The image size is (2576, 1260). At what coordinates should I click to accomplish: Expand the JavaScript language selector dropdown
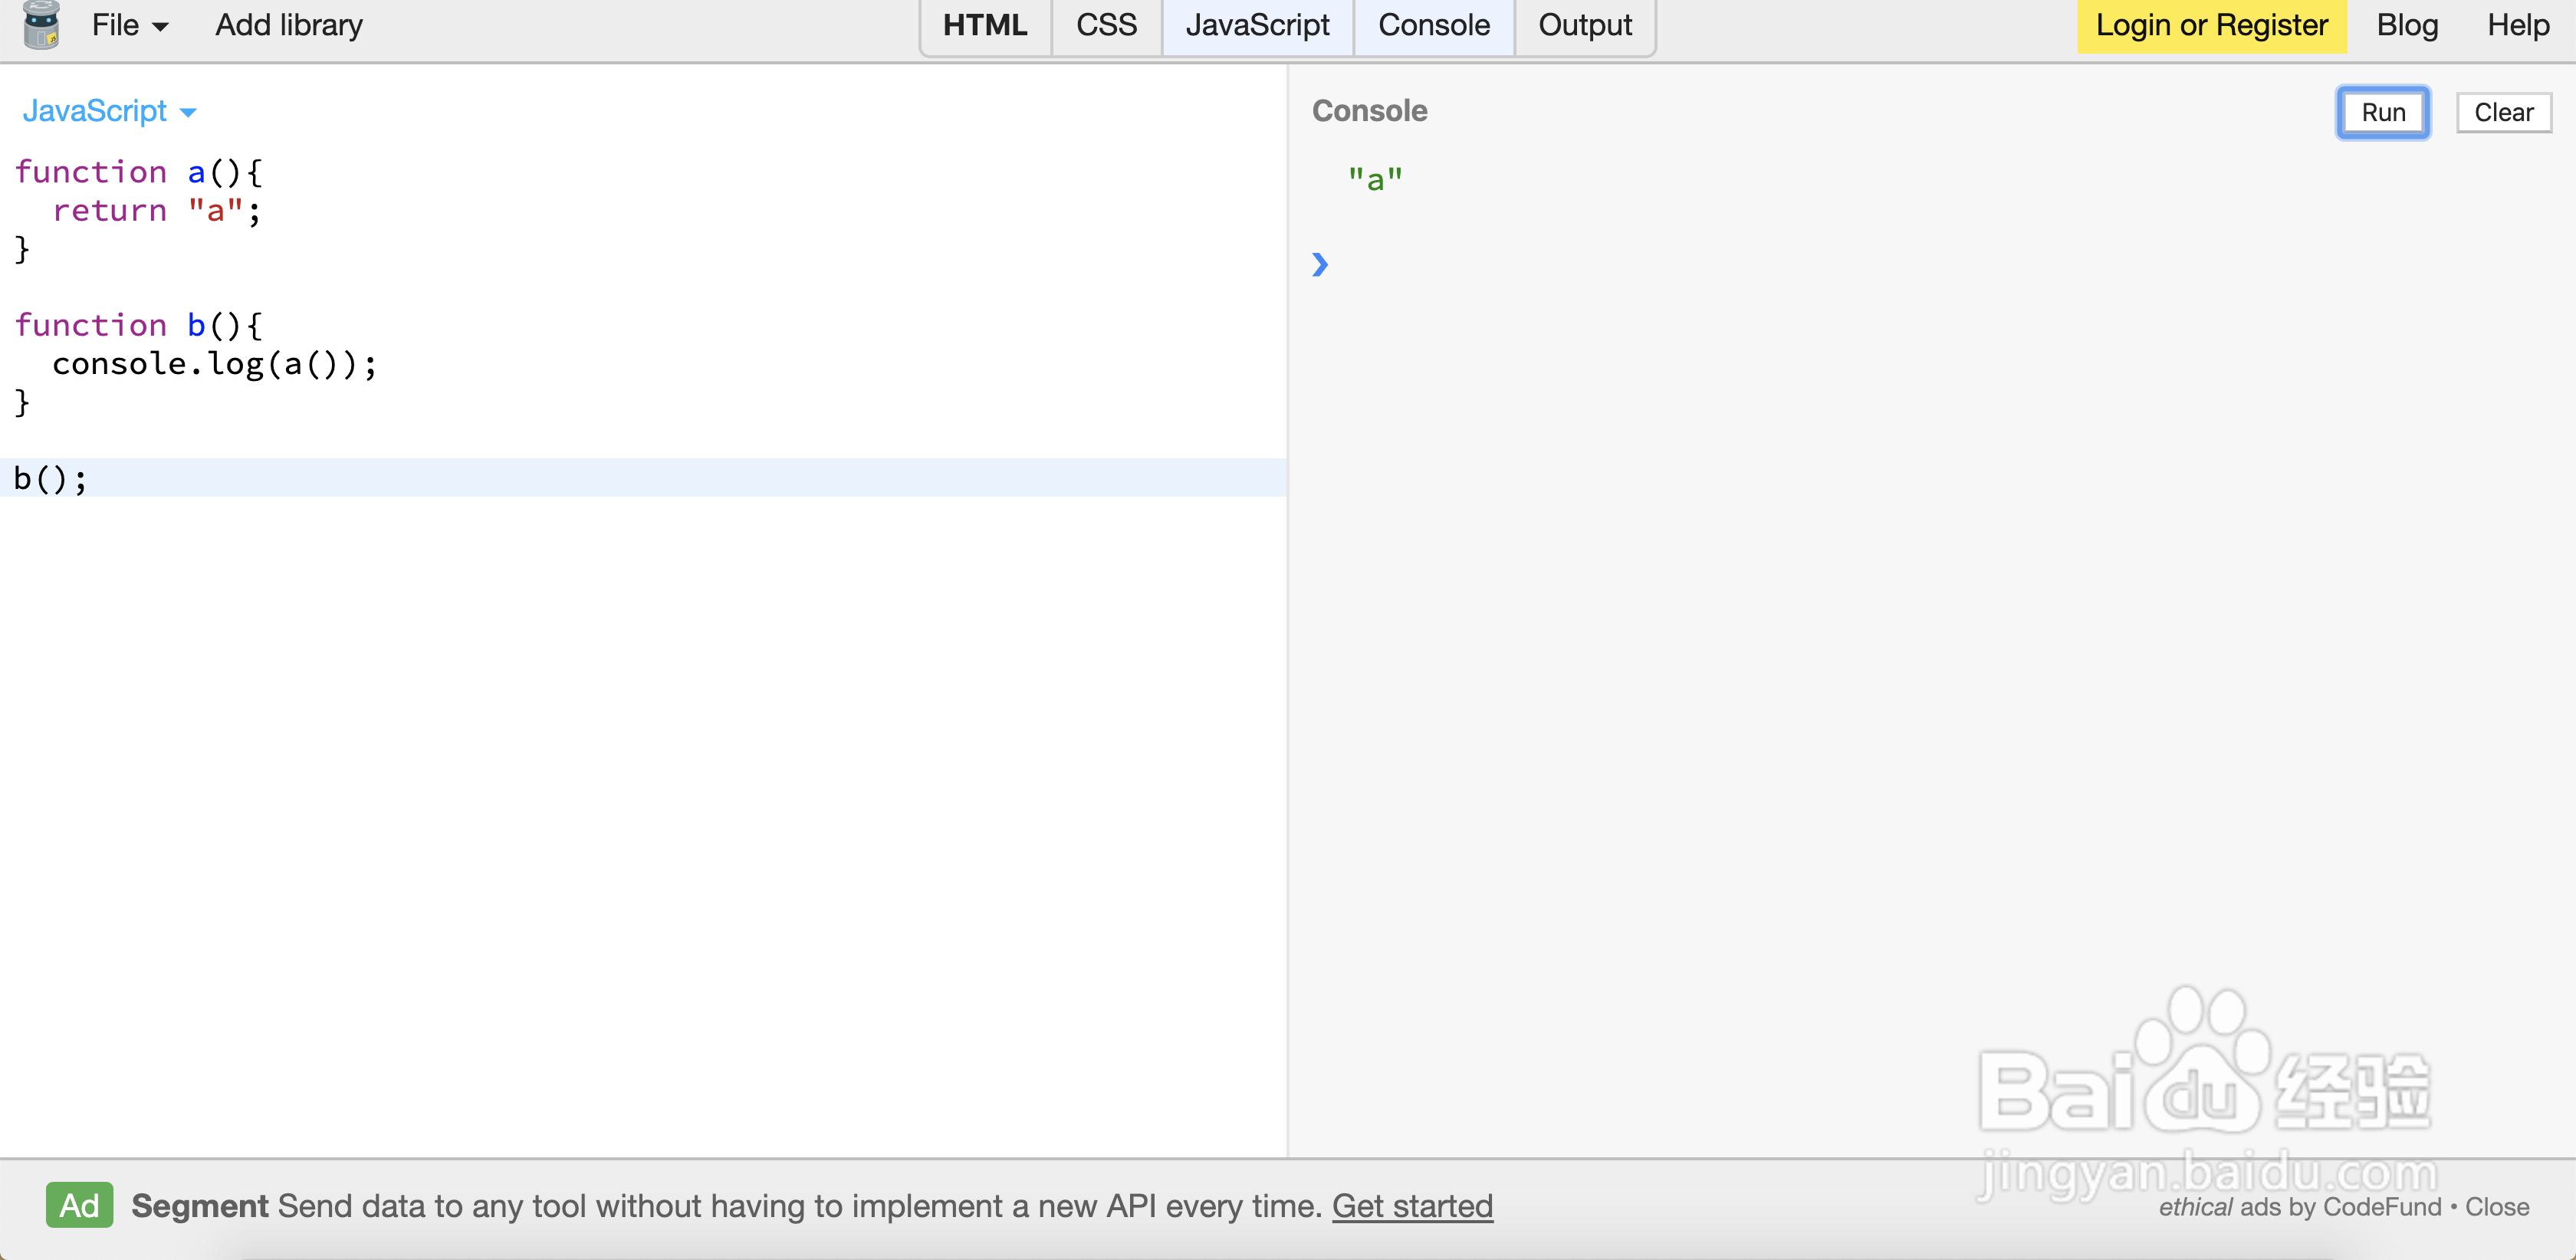(x=109, y=111)
